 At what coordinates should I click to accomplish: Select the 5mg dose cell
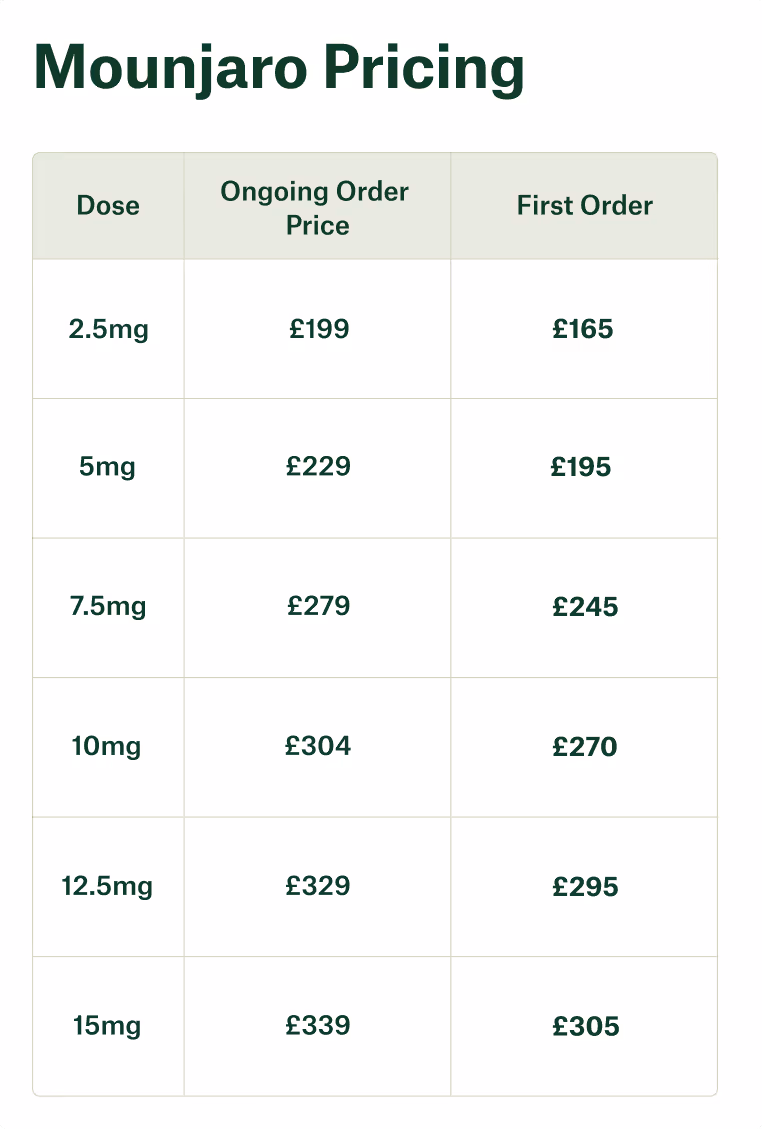pyautogui.click(x=107, y=467)
